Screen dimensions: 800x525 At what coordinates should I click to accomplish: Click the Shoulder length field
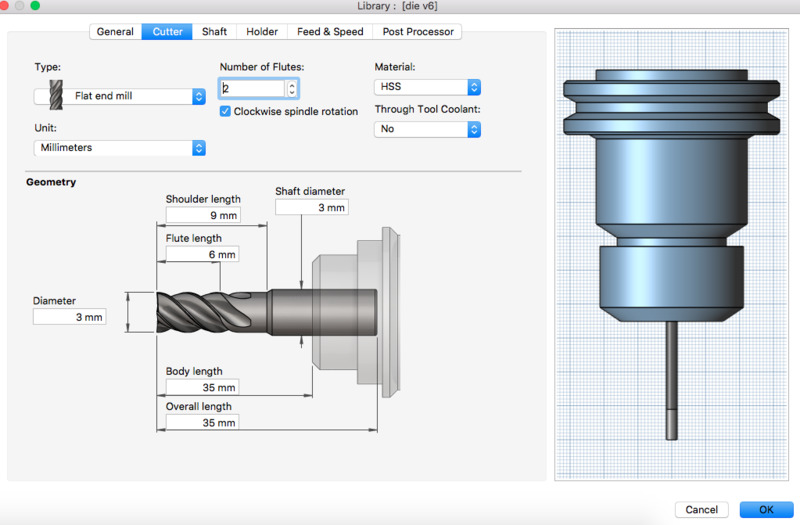[x=203, y=215]
